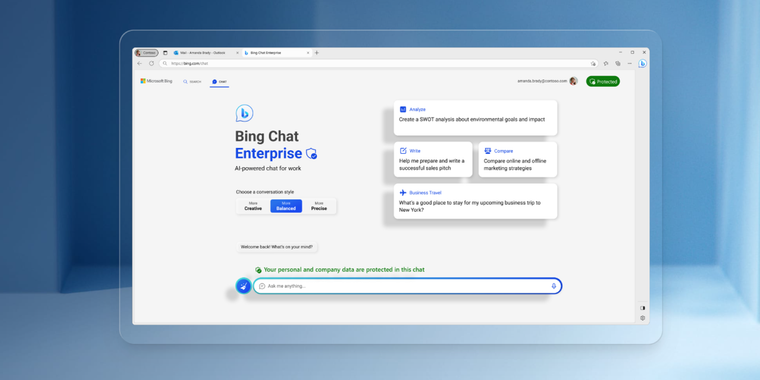Click the microphone icon in chat box

pyautogui.click(x=554, y=286)
